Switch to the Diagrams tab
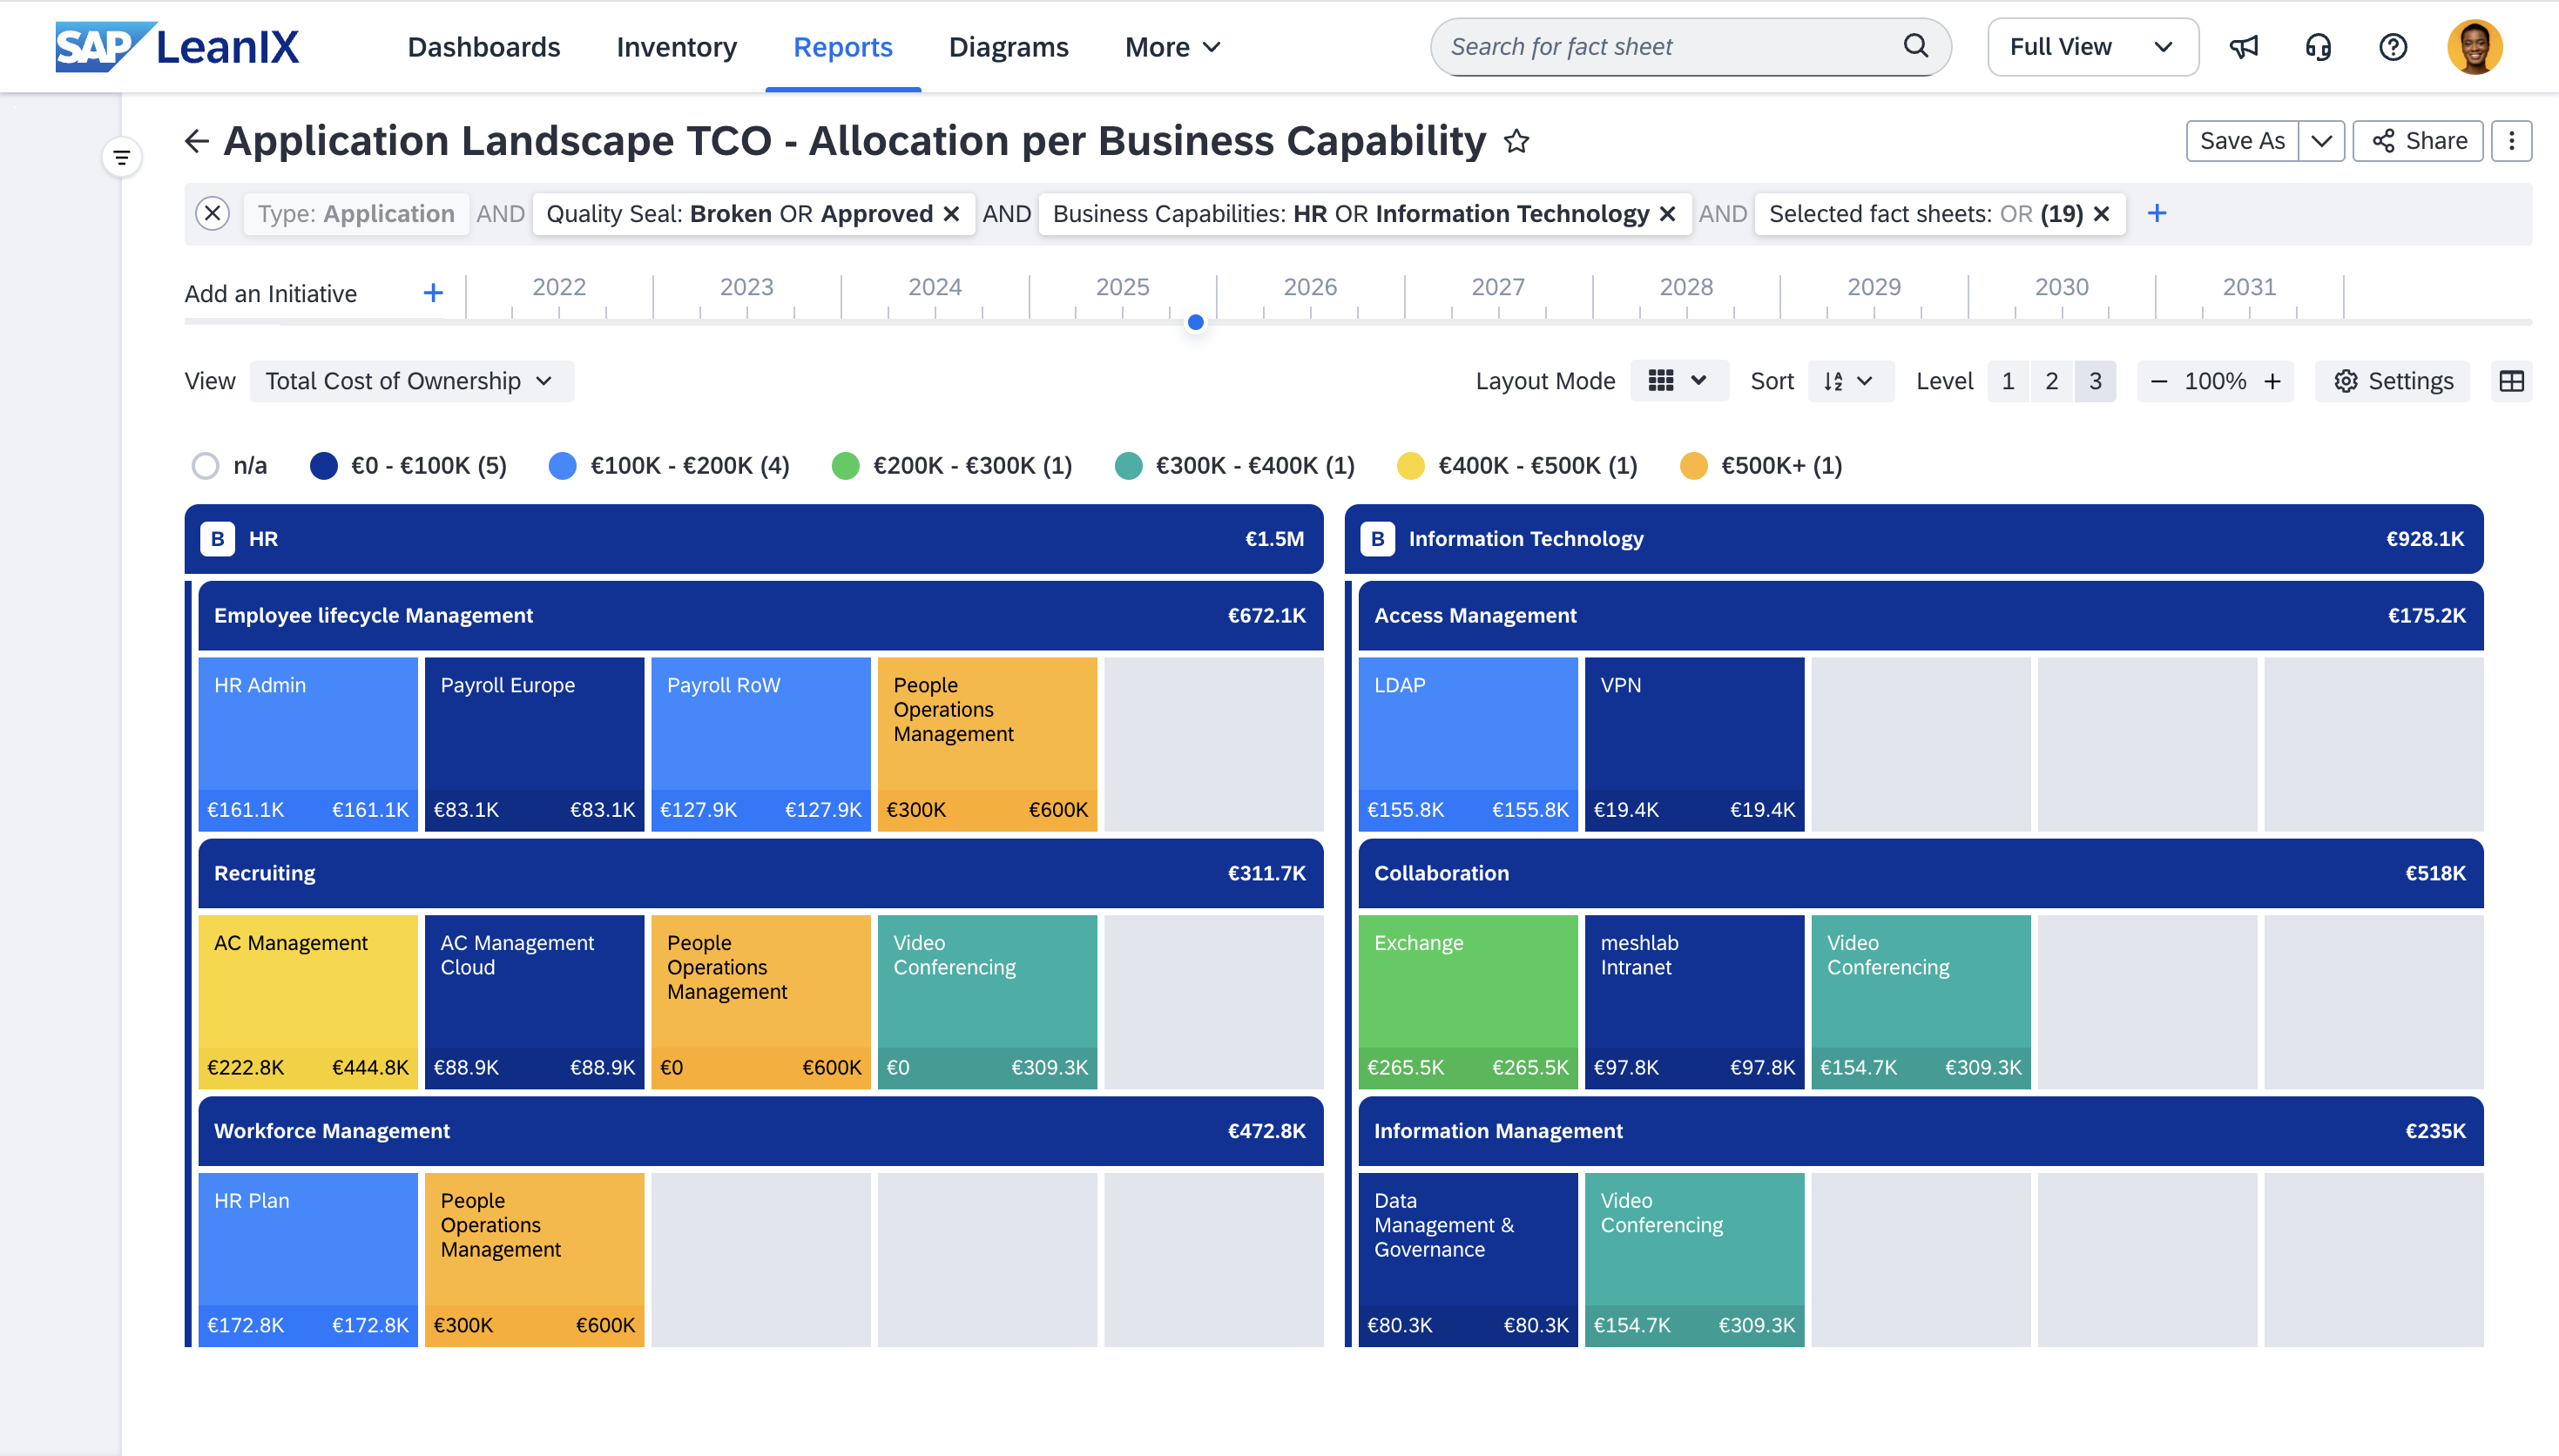 1008,46
